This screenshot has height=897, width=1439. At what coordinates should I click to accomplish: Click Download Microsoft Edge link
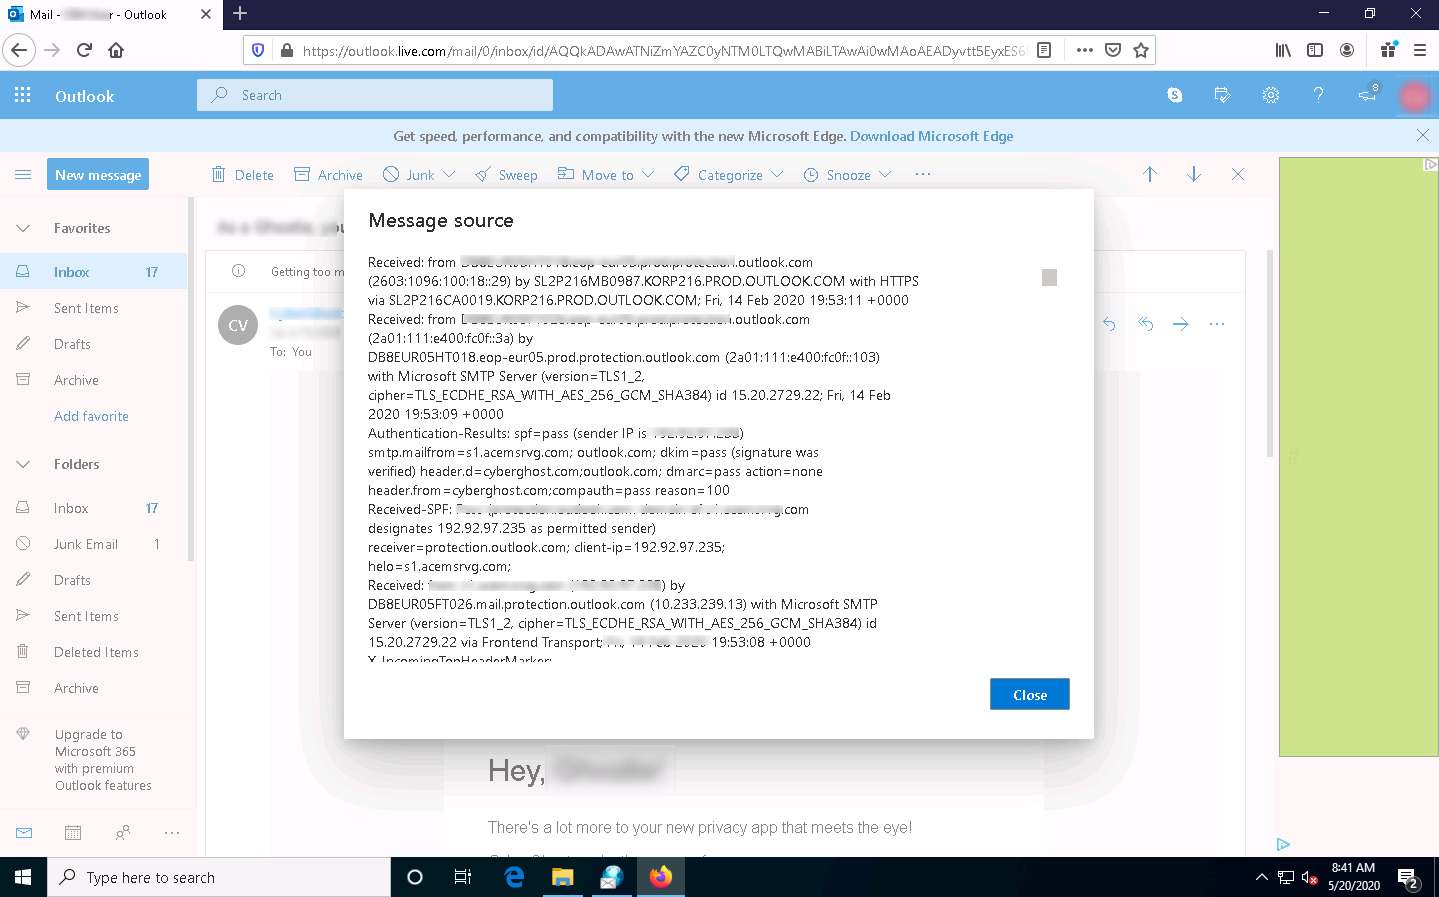click(931, 137)
